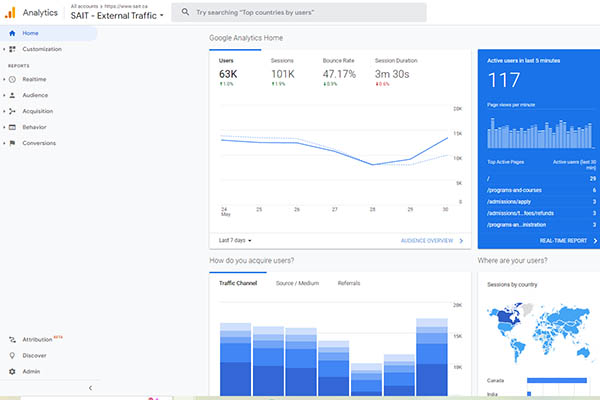Click the "How do you acquire users?" heading
Viewport: 600px width, 400px height.
(x=251, y=261)
